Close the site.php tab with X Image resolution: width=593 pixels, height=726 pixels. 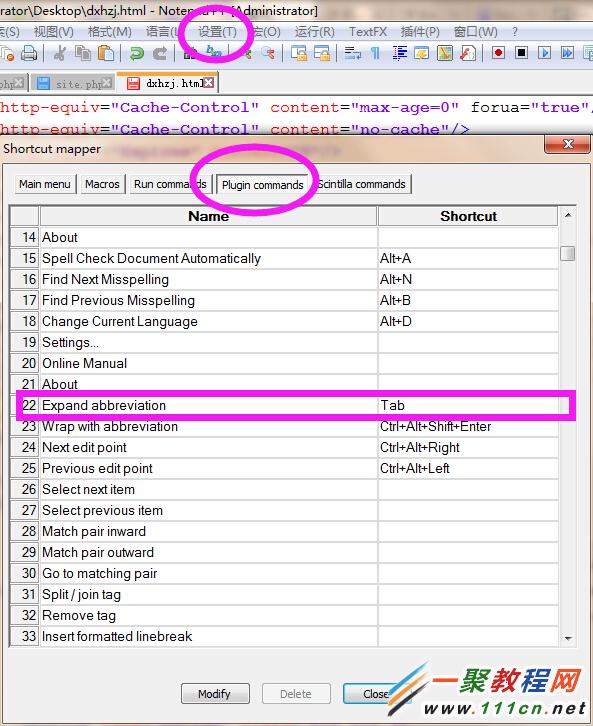[x=107, y=83]
